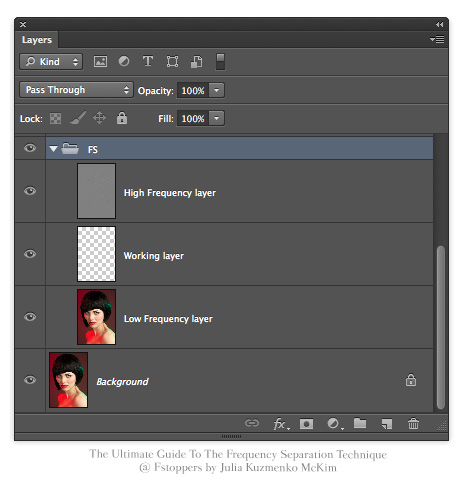Image resolution: width=461 pixels, height=488 pixels.
Task: Open the Layers panel flyout menu
Action: (x=437, y=39)
